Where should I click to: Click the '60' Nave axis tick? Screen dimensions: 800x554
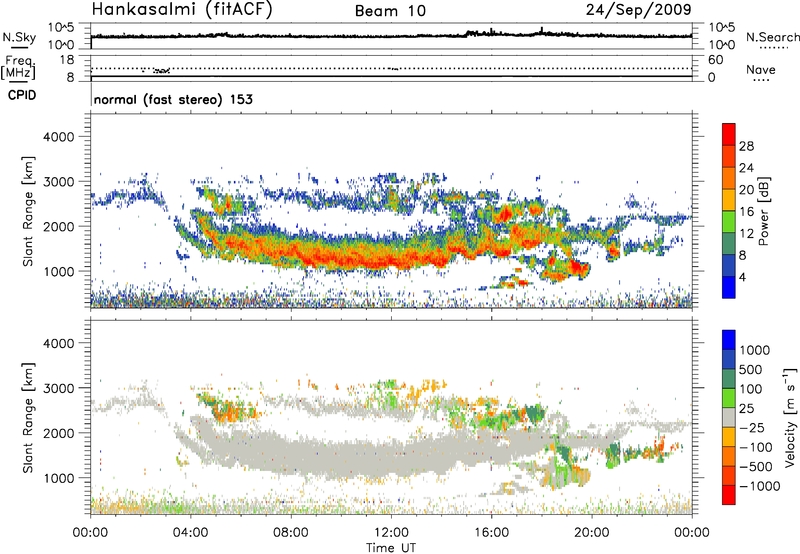(716, 60)
